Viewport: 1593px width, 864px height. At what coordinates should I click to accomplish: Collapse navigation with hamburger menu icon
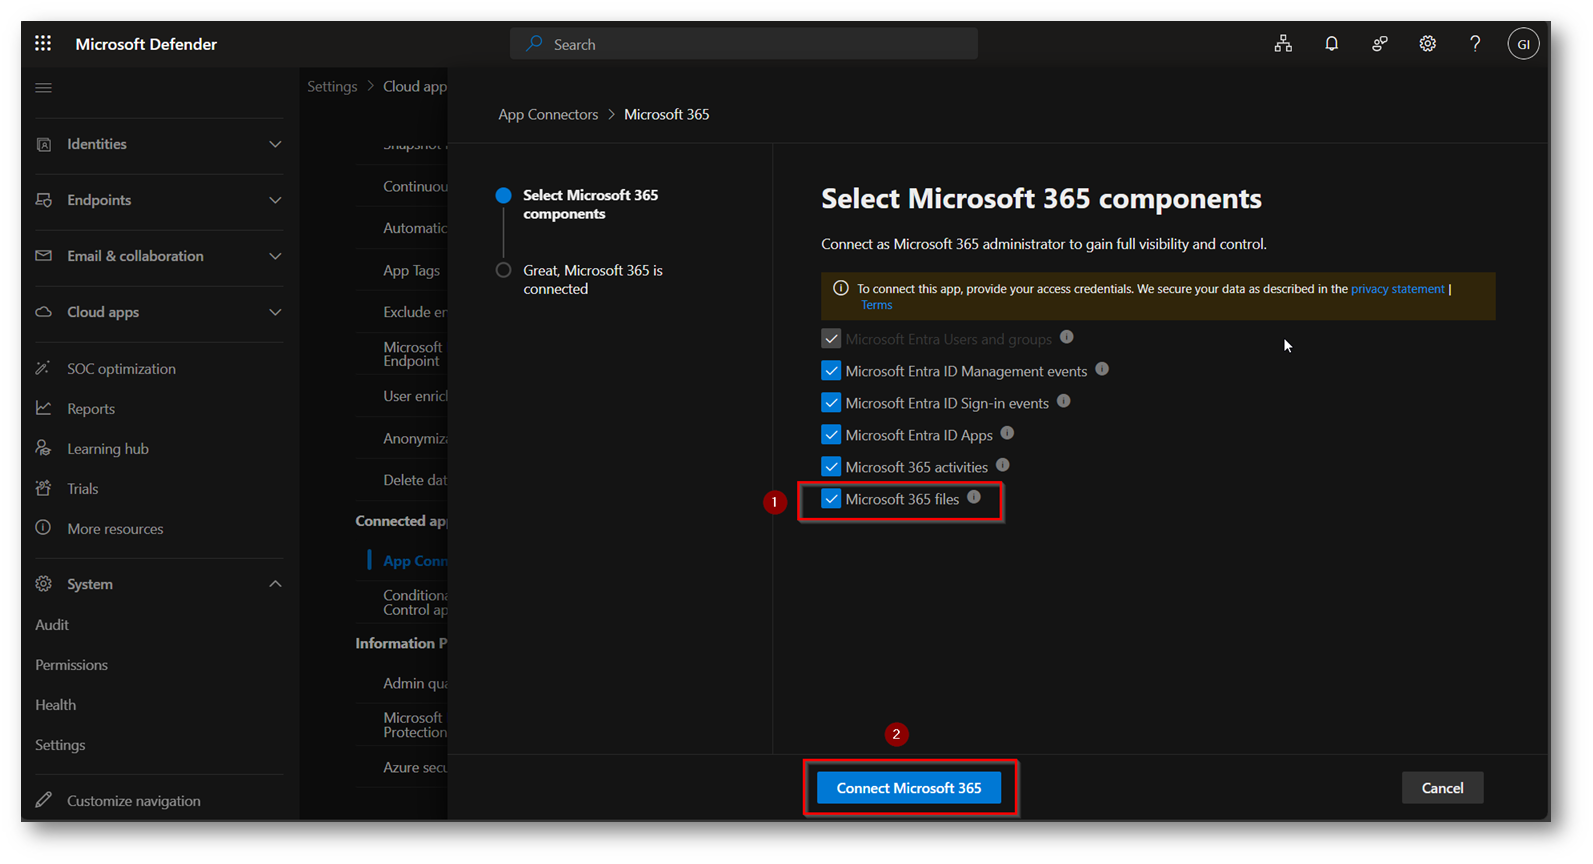(43, 88)
